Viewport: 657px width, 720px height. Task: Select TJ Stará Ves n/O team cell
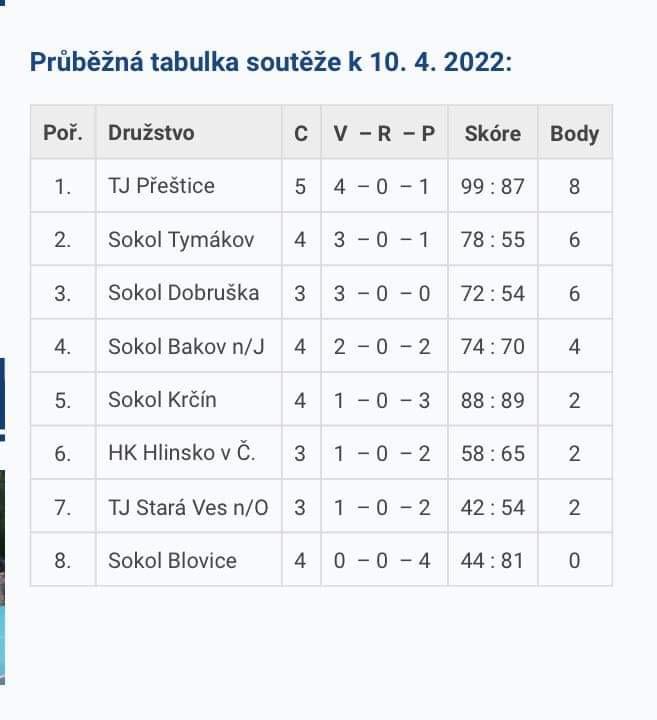tap(188, 507)
